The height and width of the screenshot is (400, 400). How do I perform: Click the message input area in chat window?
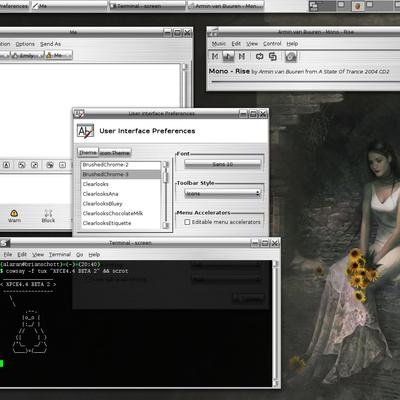click(35, 188)
